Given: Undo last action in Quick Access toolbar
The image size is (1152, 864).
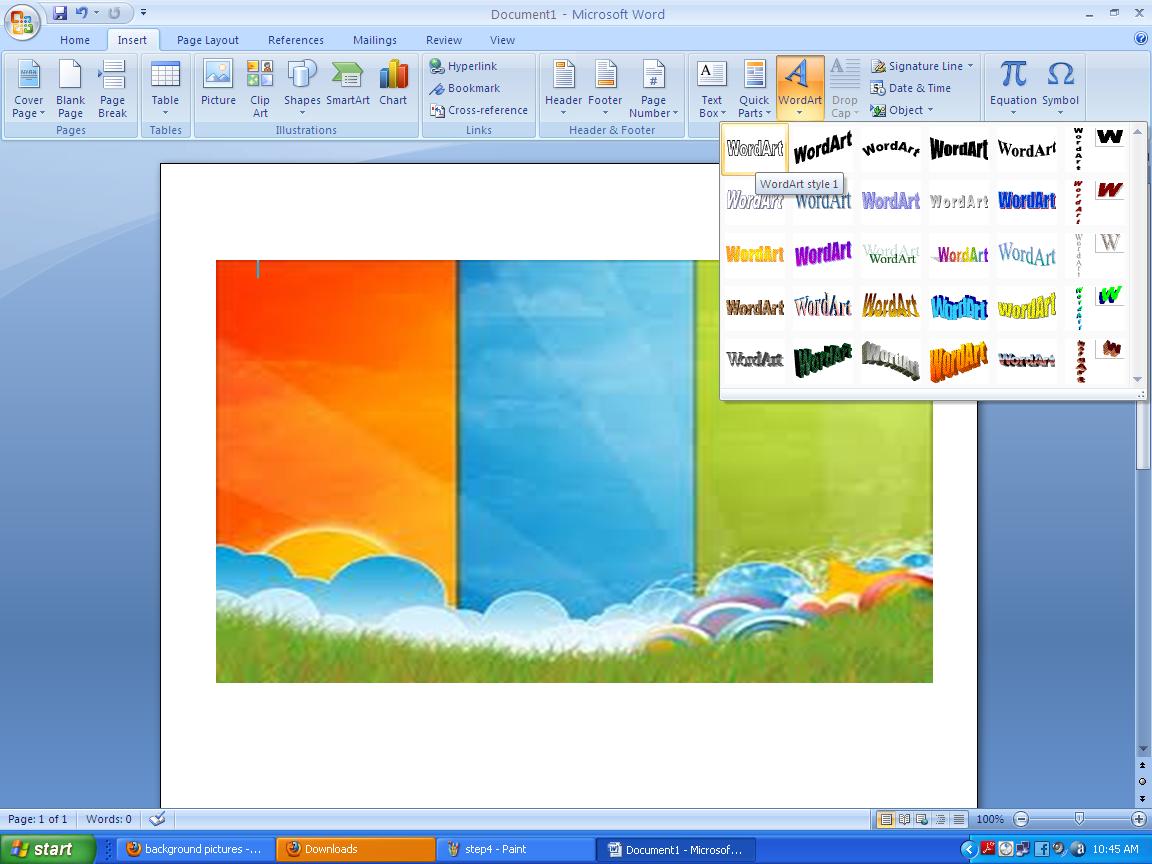Looking at the screenshot, I should (x=82, y=12).
